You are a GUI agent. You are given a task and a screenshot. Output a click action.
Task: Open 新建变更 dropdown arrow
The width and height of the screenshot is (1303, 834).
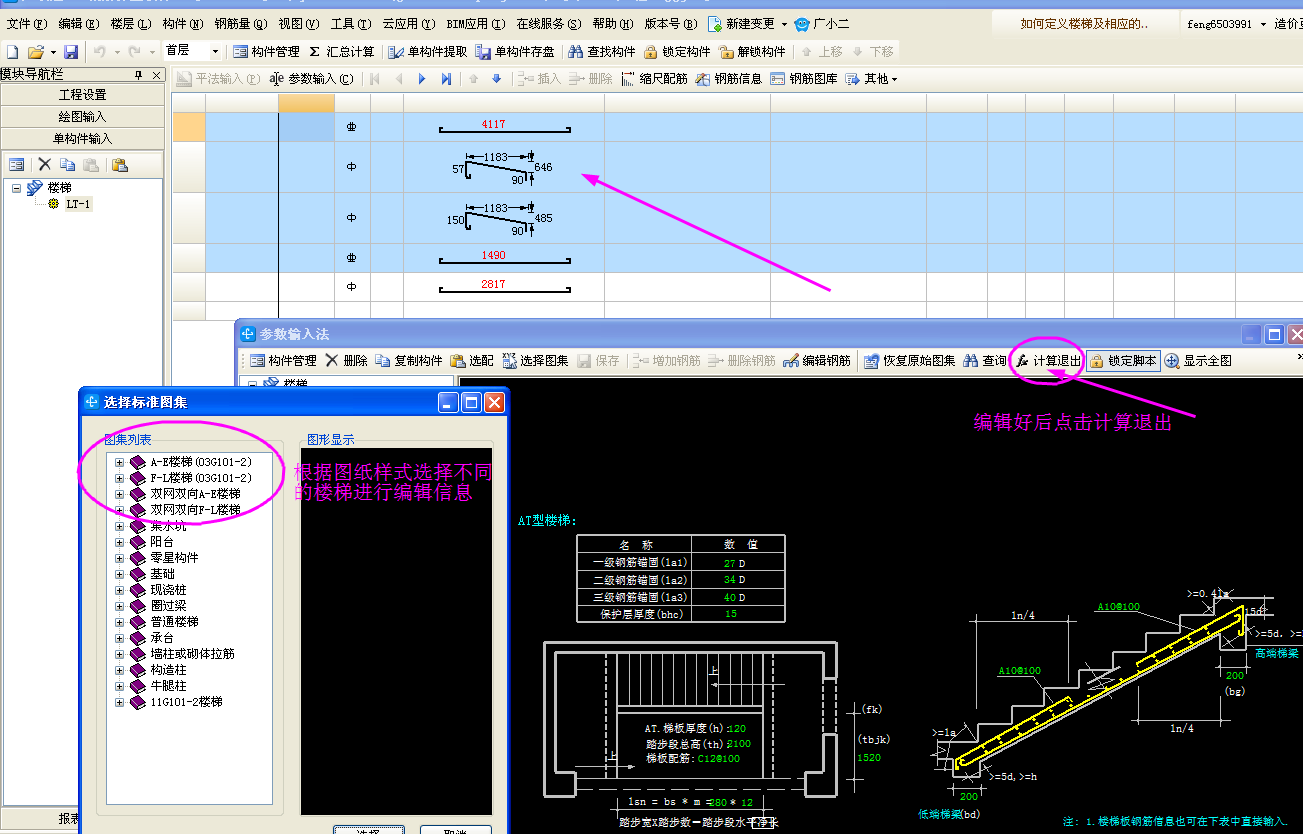click(784, 24)
